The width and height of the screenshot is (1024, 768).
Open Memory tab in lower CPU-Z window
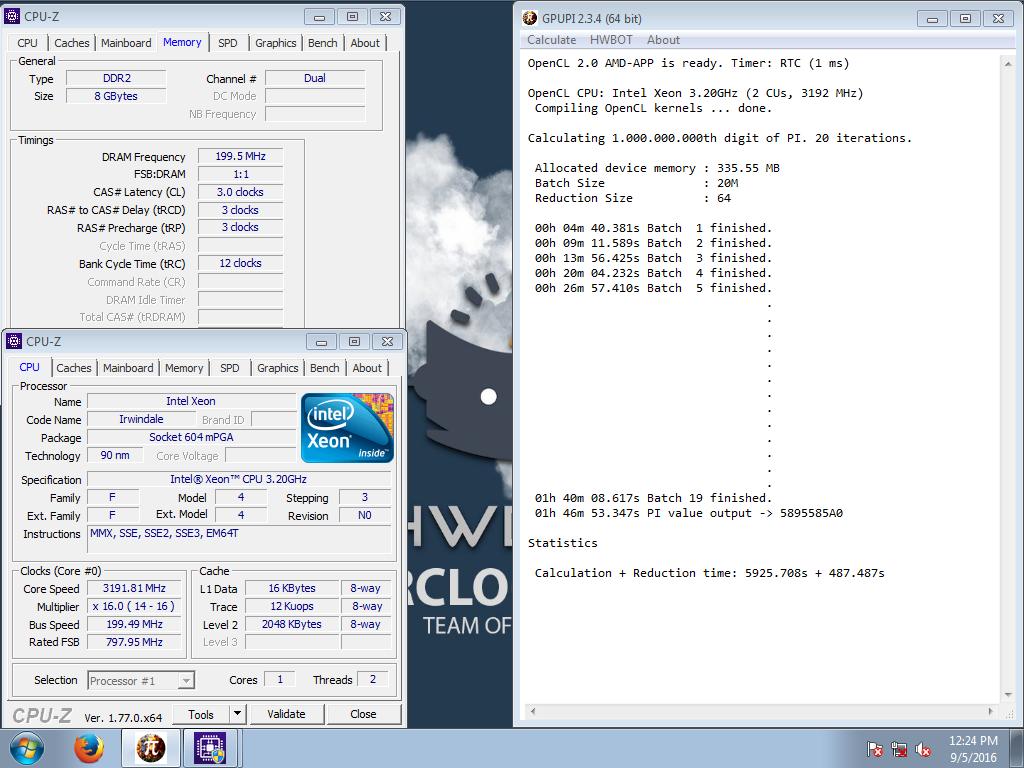pos(184,368)
